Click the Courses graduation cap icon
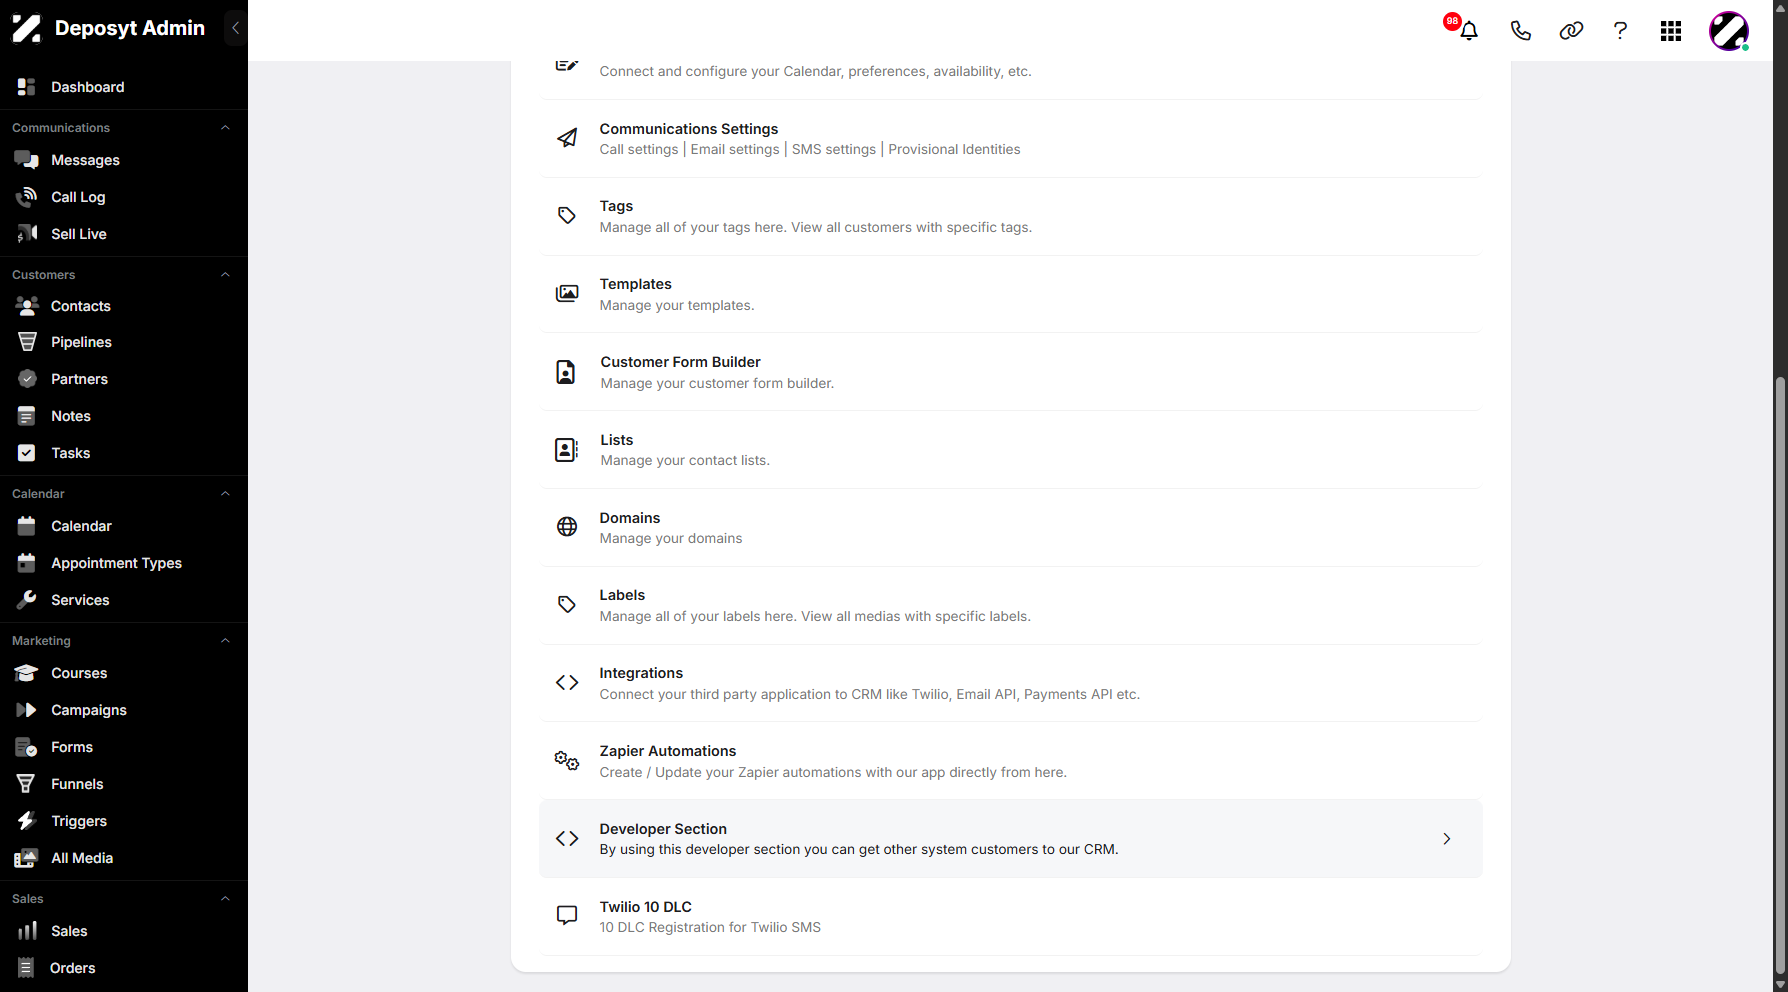Image resolution: width=1788 pixels, height=992 pixels. click(27, 673)
